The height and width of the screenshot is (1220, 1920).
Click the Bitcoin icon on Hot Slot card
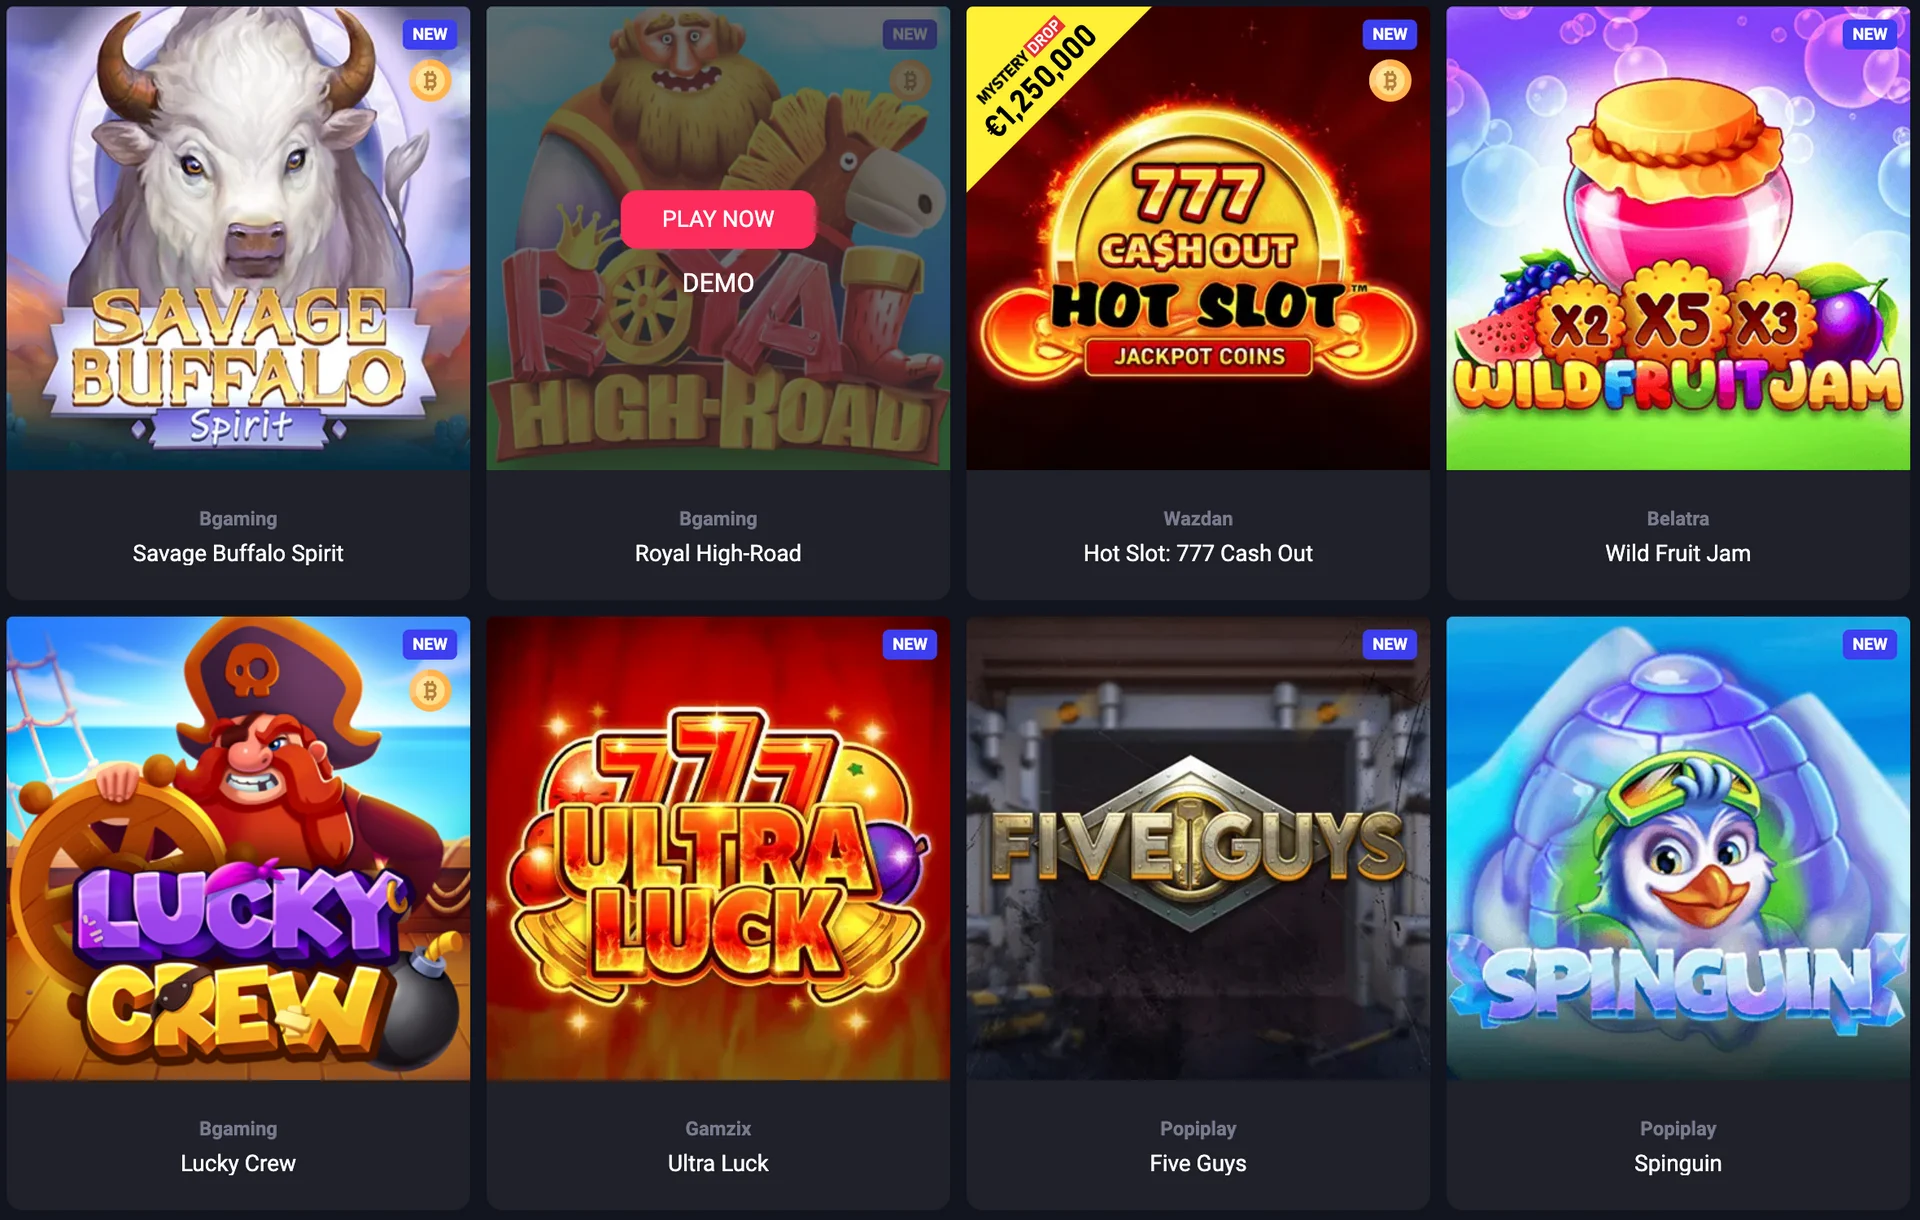click(1390, 81)
